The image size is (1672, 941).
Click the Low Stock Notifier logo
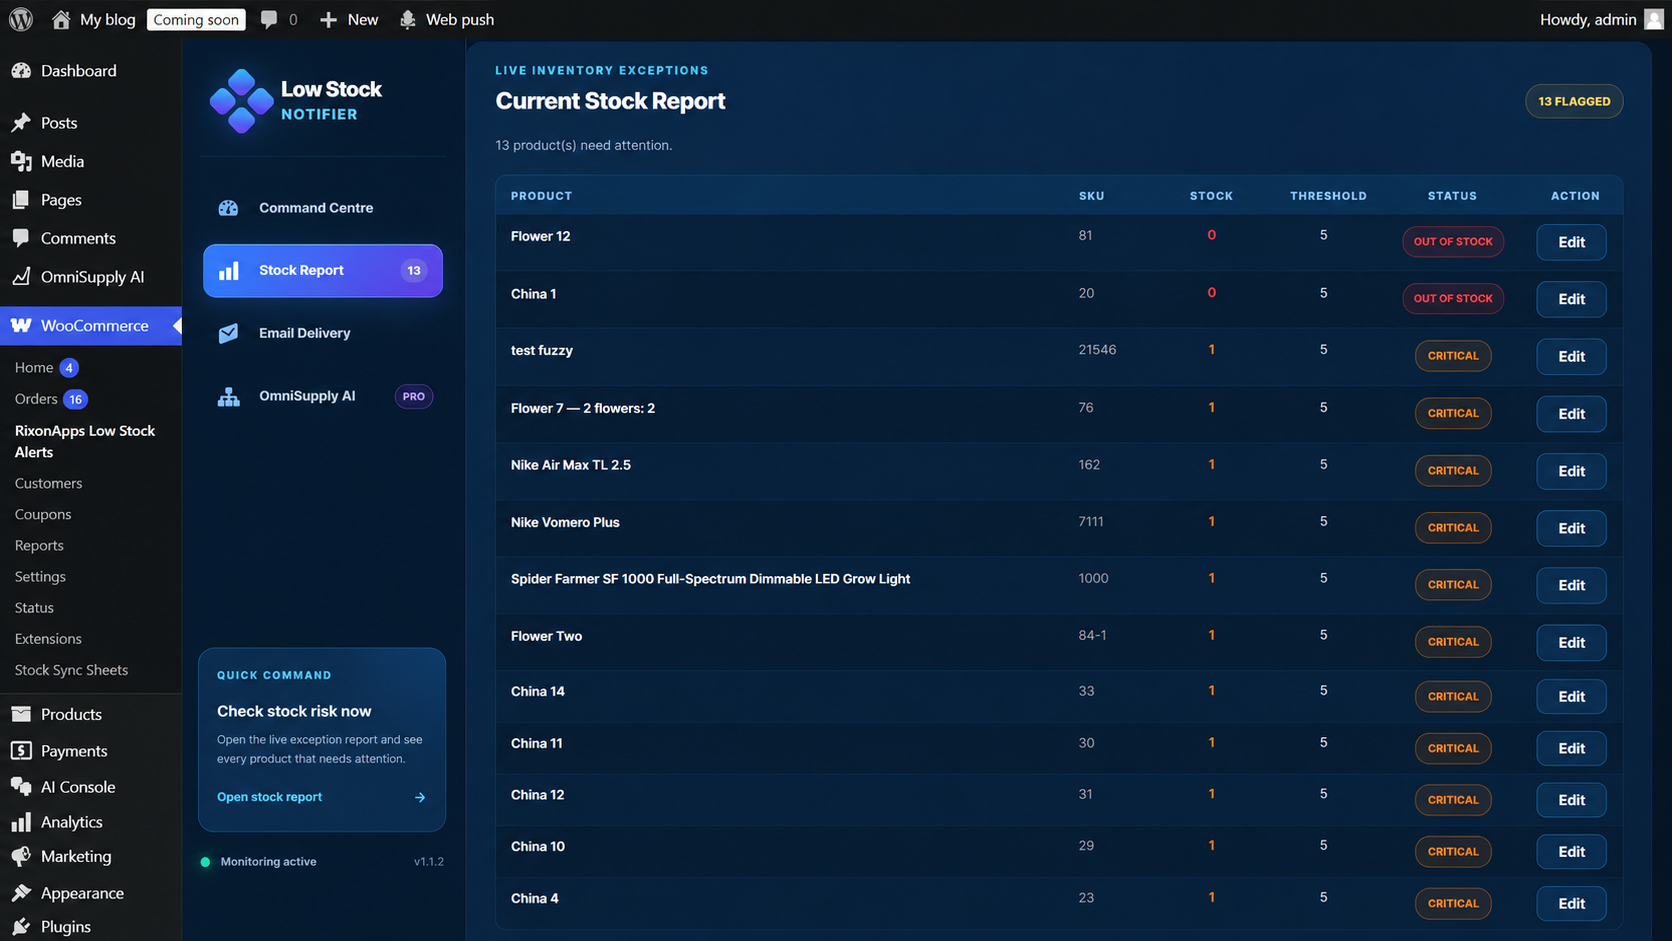click(x=241, y=101)
